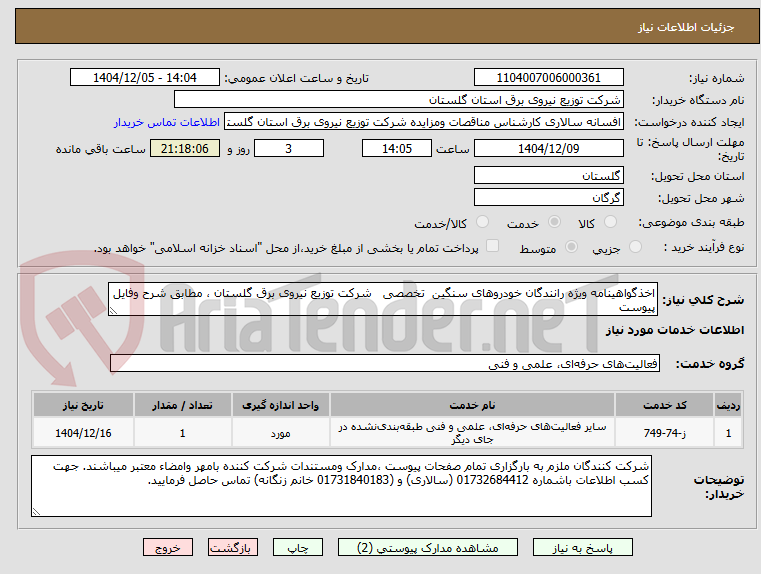
Task: Click the need date cell 1404/12/16
Action: tap(83, 433)
